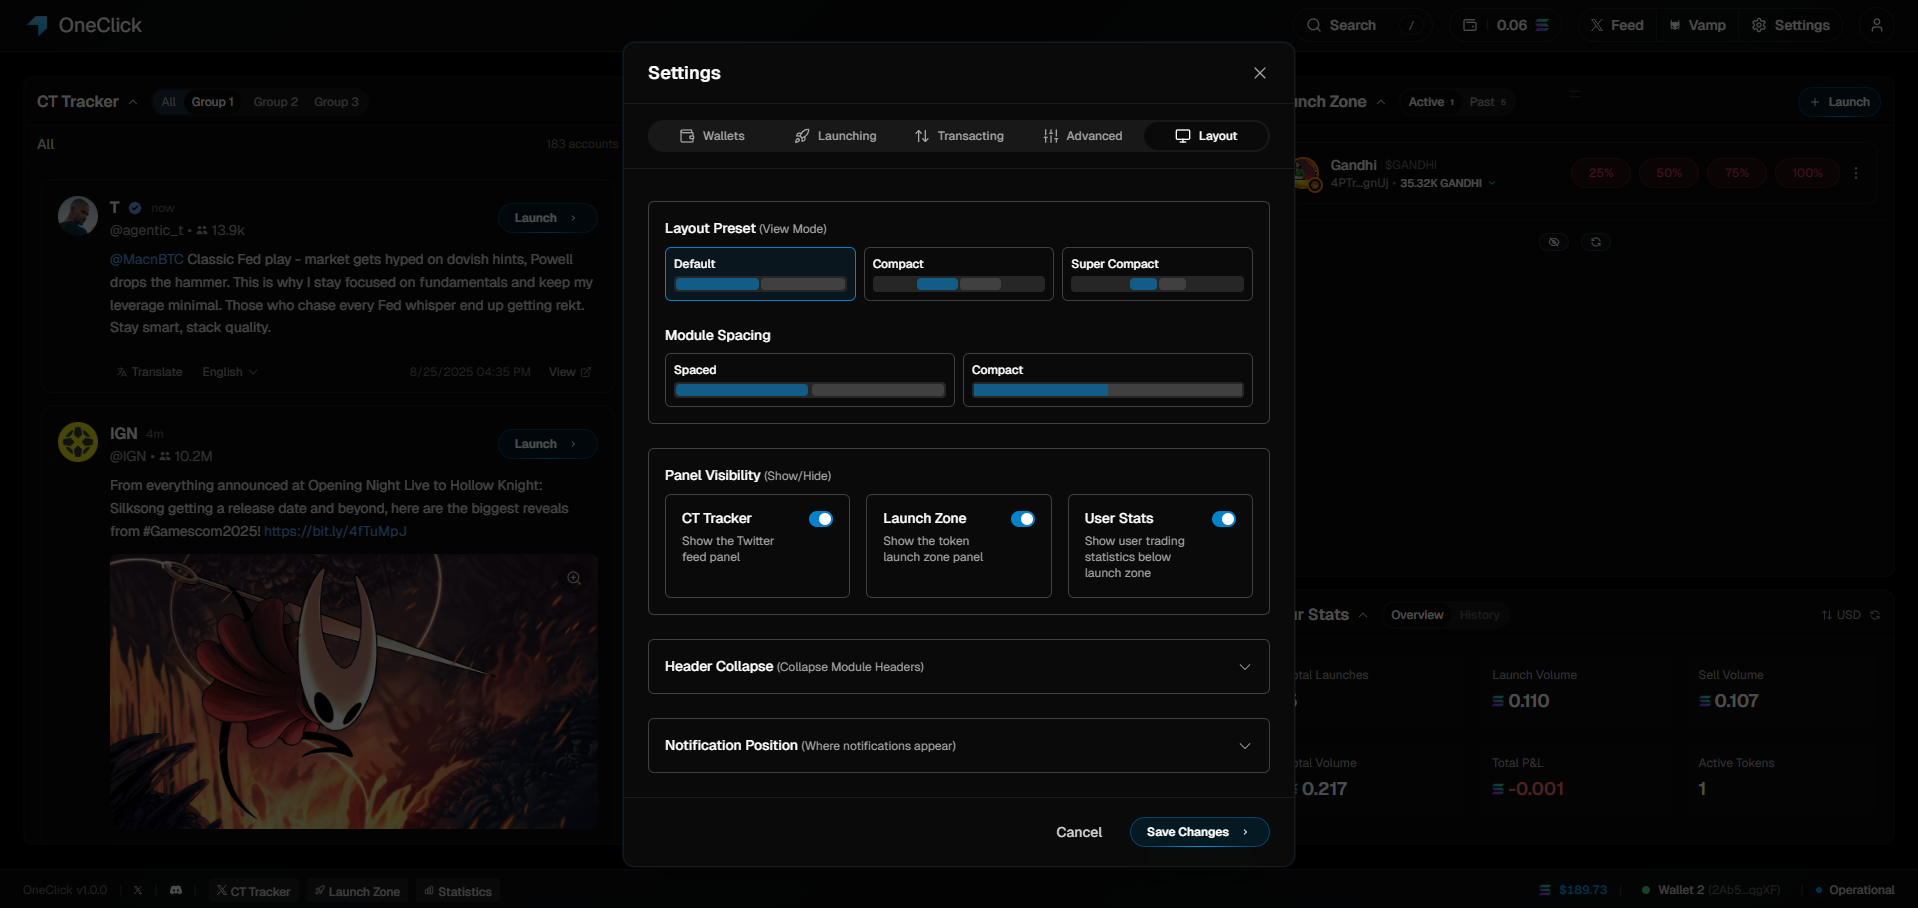This screenshot has width=1918, height=908.
Task: Open the X Feed in header
Action: point(1617,25)
